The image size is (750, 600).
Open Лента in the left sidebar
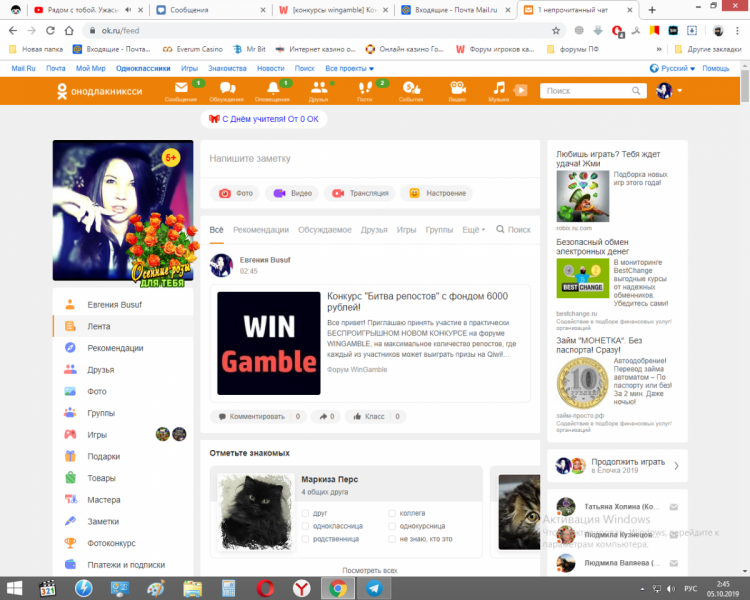(123, 326)
